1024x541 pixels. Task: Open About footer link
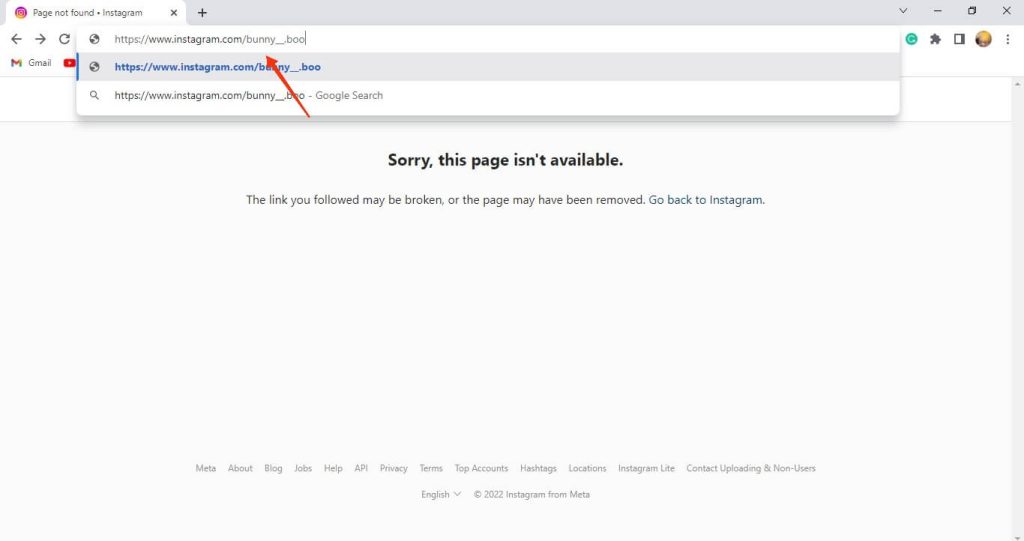[x=240, y=468]
